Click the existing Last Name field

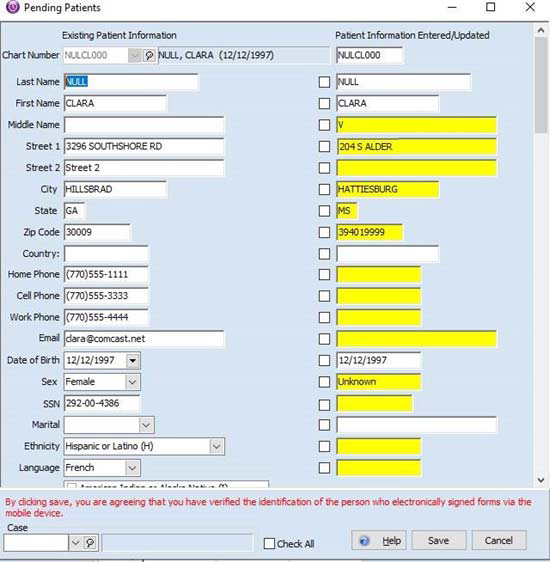(131, 82)
